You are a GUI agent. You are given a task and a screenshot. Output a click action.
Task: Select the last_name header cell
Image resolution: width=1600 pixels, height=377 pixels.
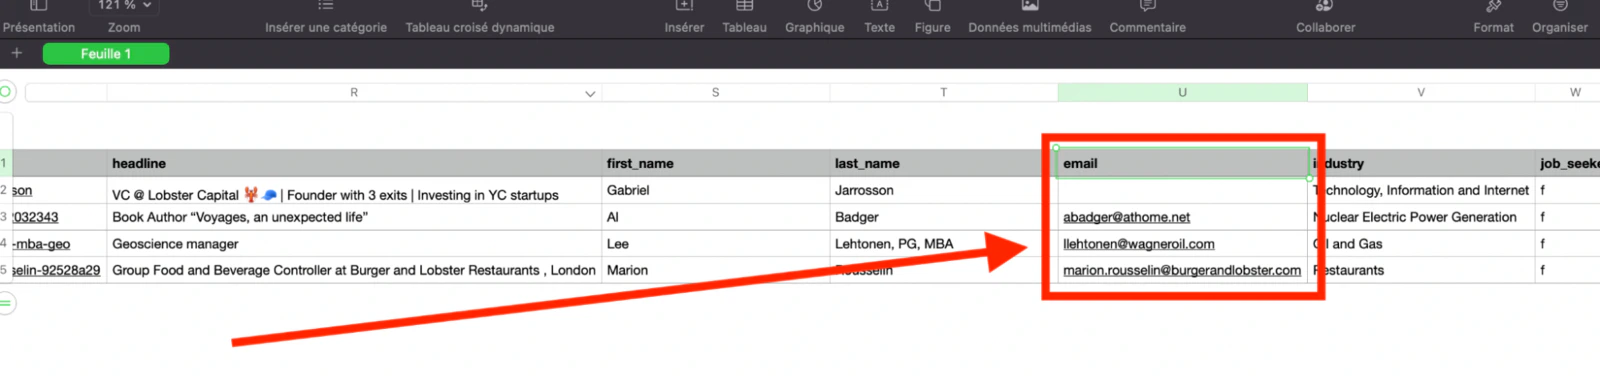pos(944,163)
